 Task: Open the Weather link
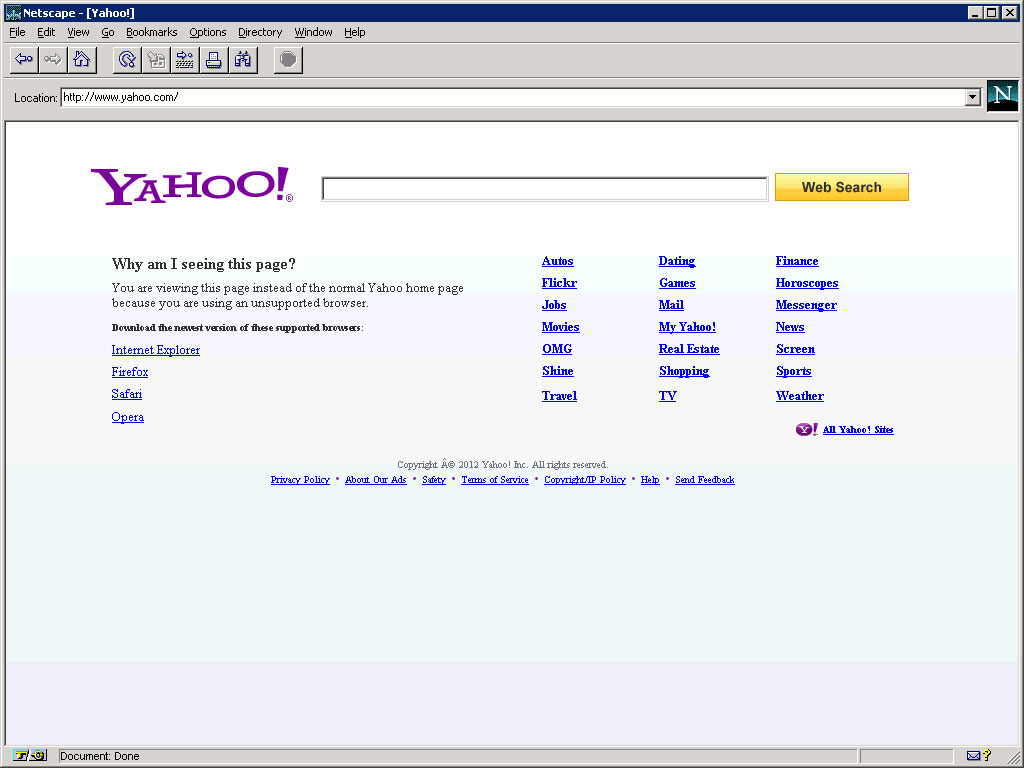coord(800,396)
